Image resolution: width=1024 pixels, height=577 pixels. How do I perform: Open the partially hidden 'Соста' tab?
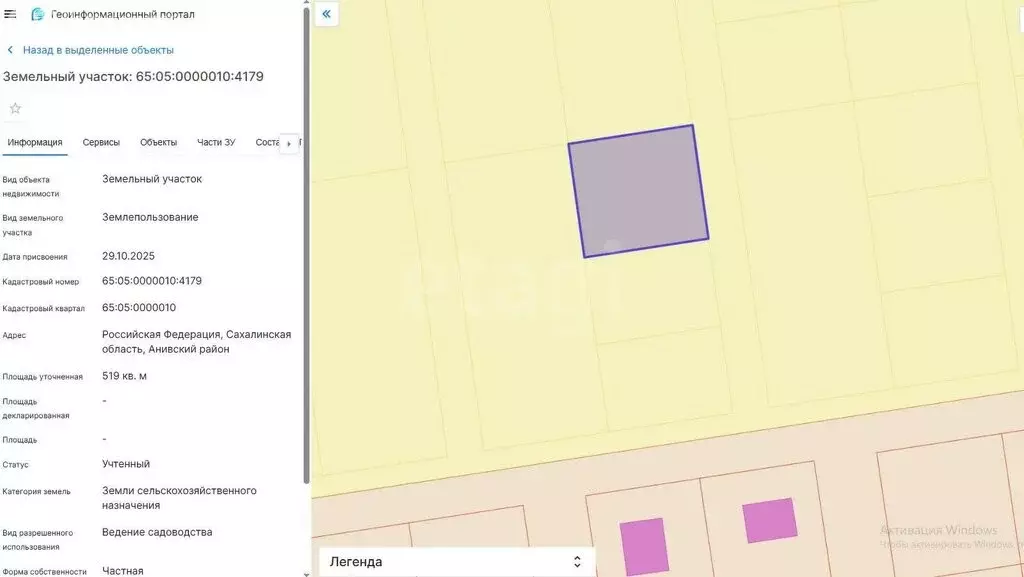pyautogui.click(x=267, y=142)
